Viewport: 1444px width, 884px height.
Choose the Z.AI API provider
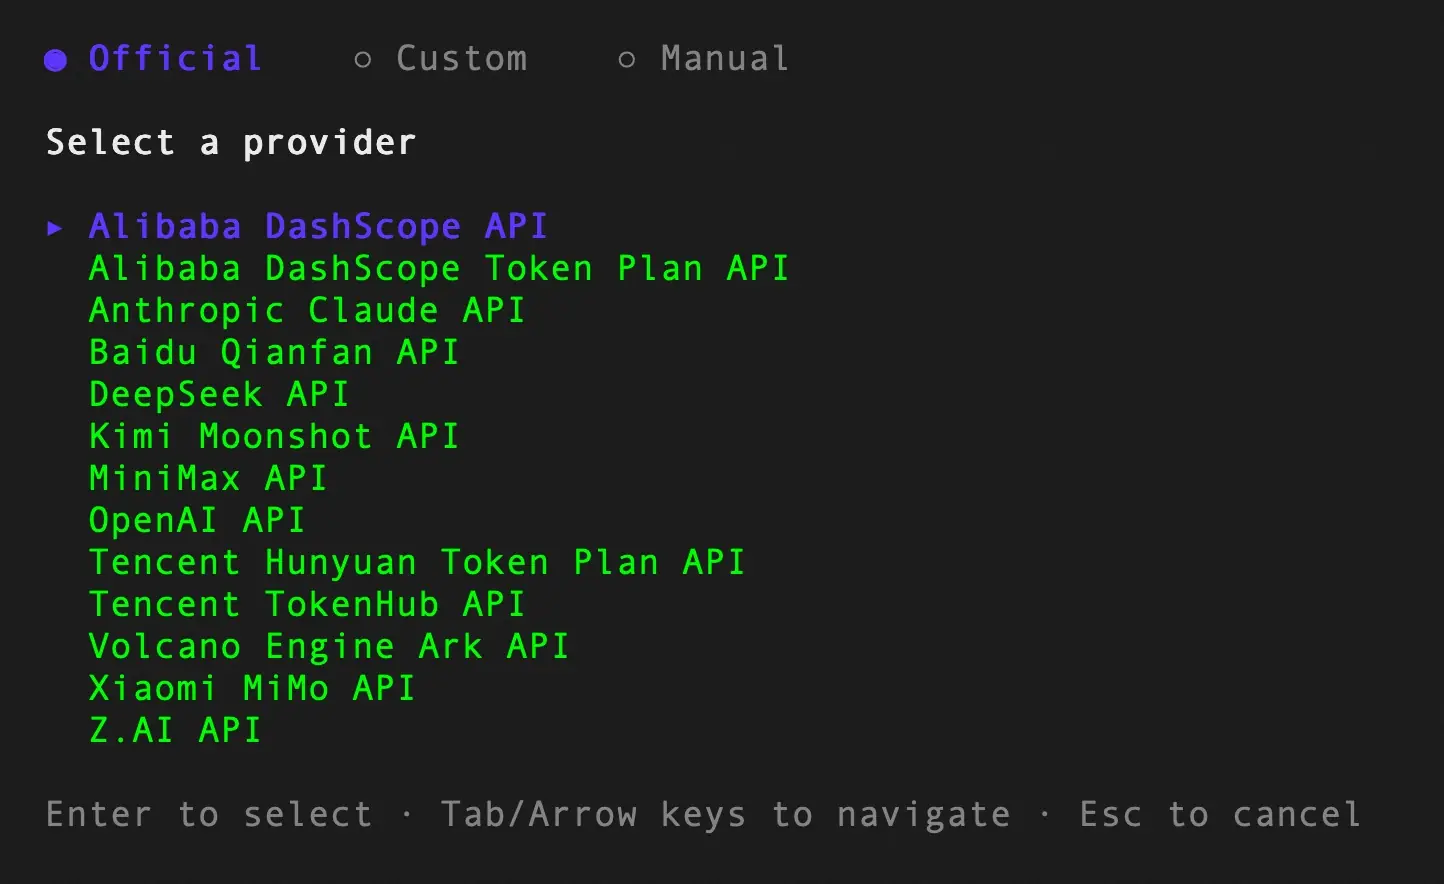[175, 731]
